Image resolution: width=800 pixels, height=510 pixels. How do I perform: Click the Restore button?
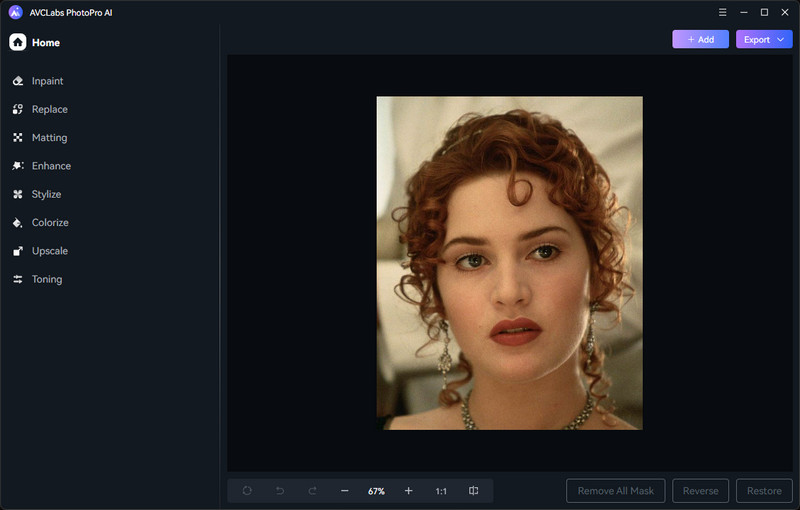[764, 491]
